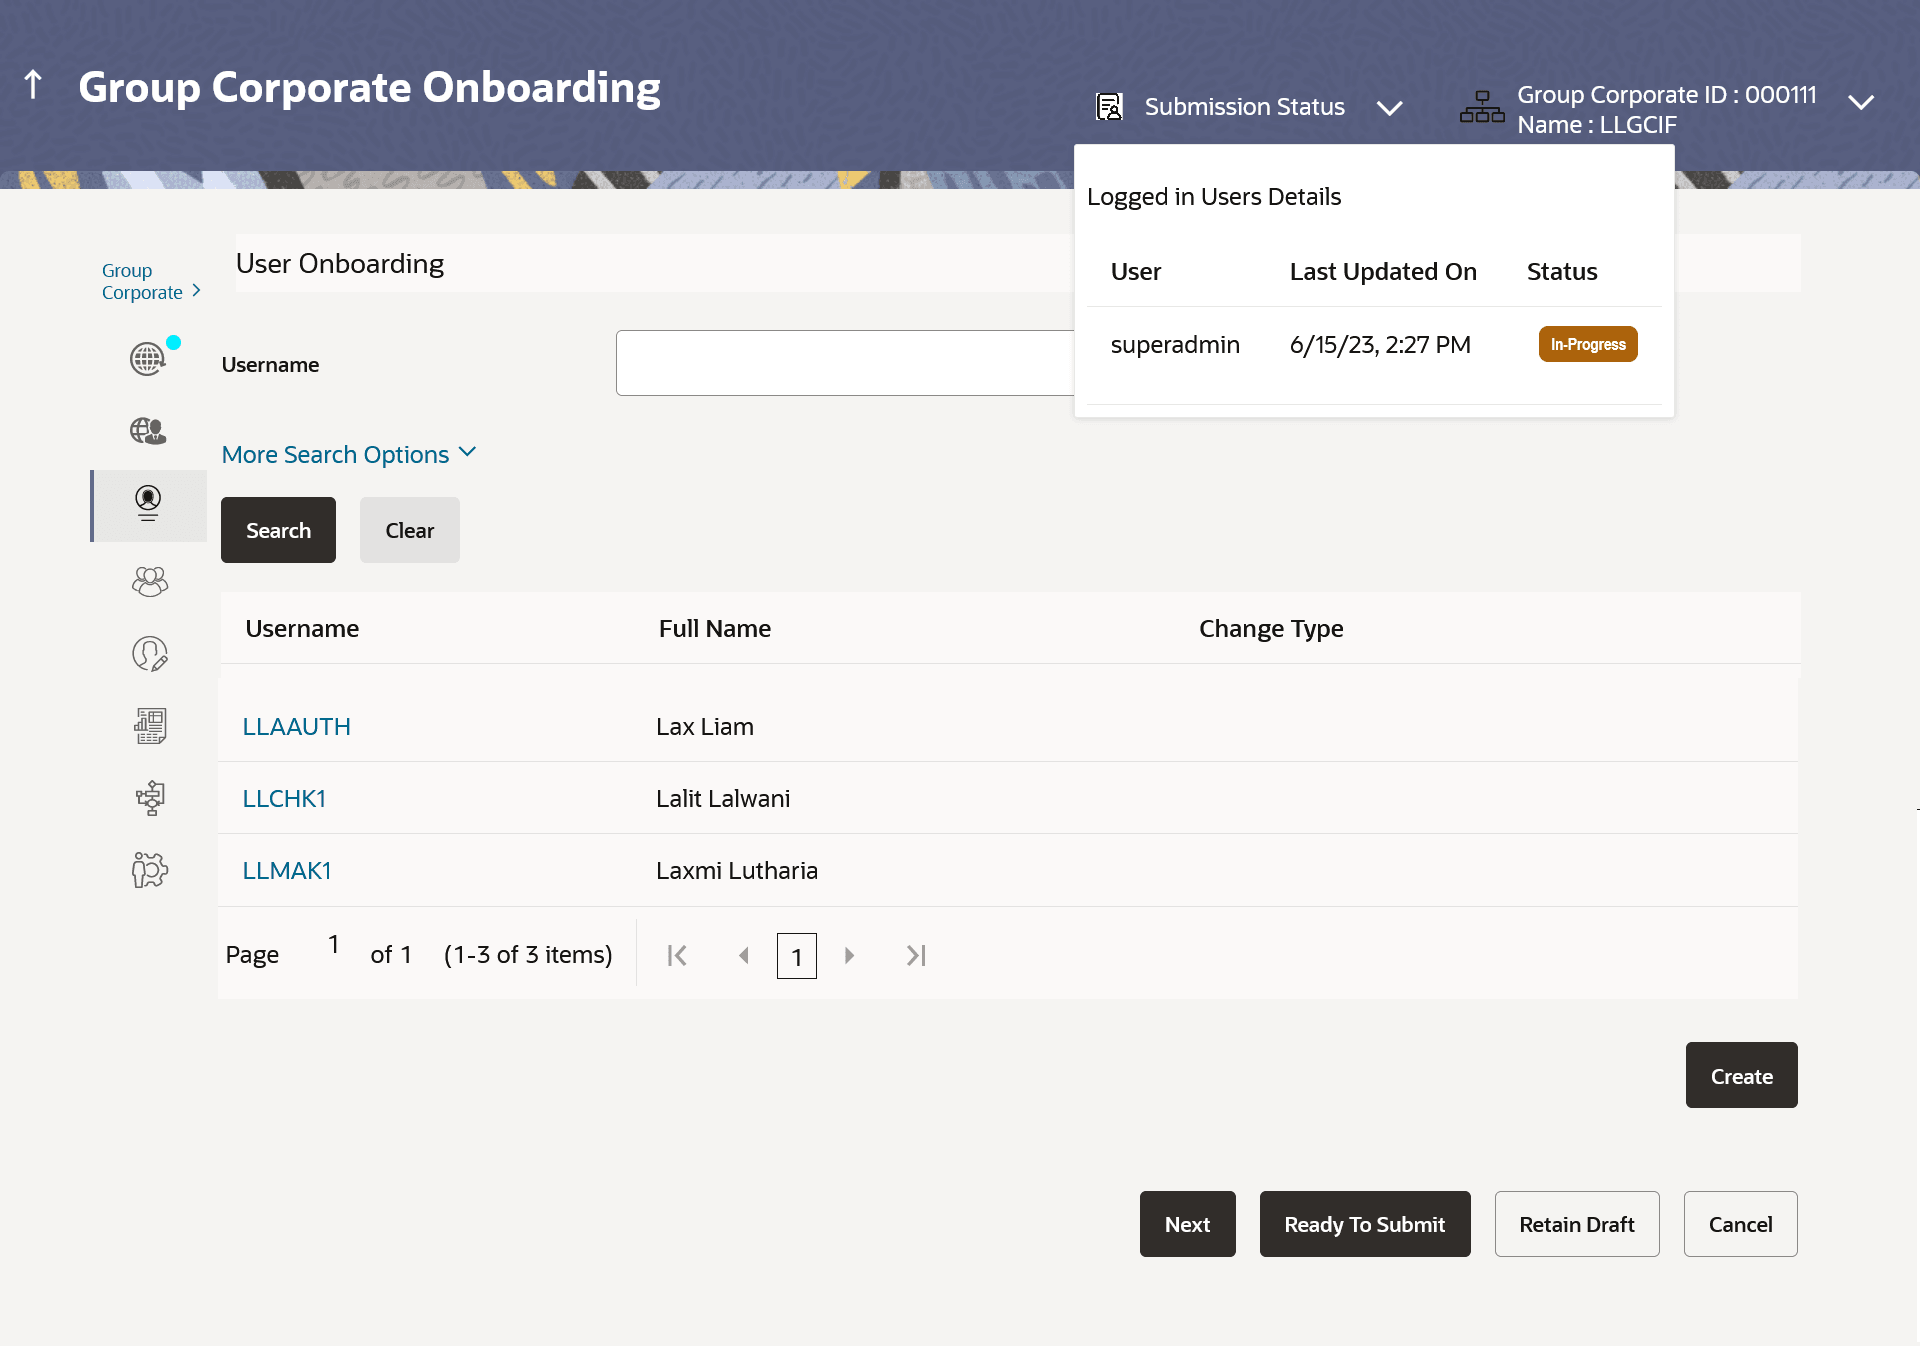
Task: Open the user group sidebar icon
Action: coord(150,581)
